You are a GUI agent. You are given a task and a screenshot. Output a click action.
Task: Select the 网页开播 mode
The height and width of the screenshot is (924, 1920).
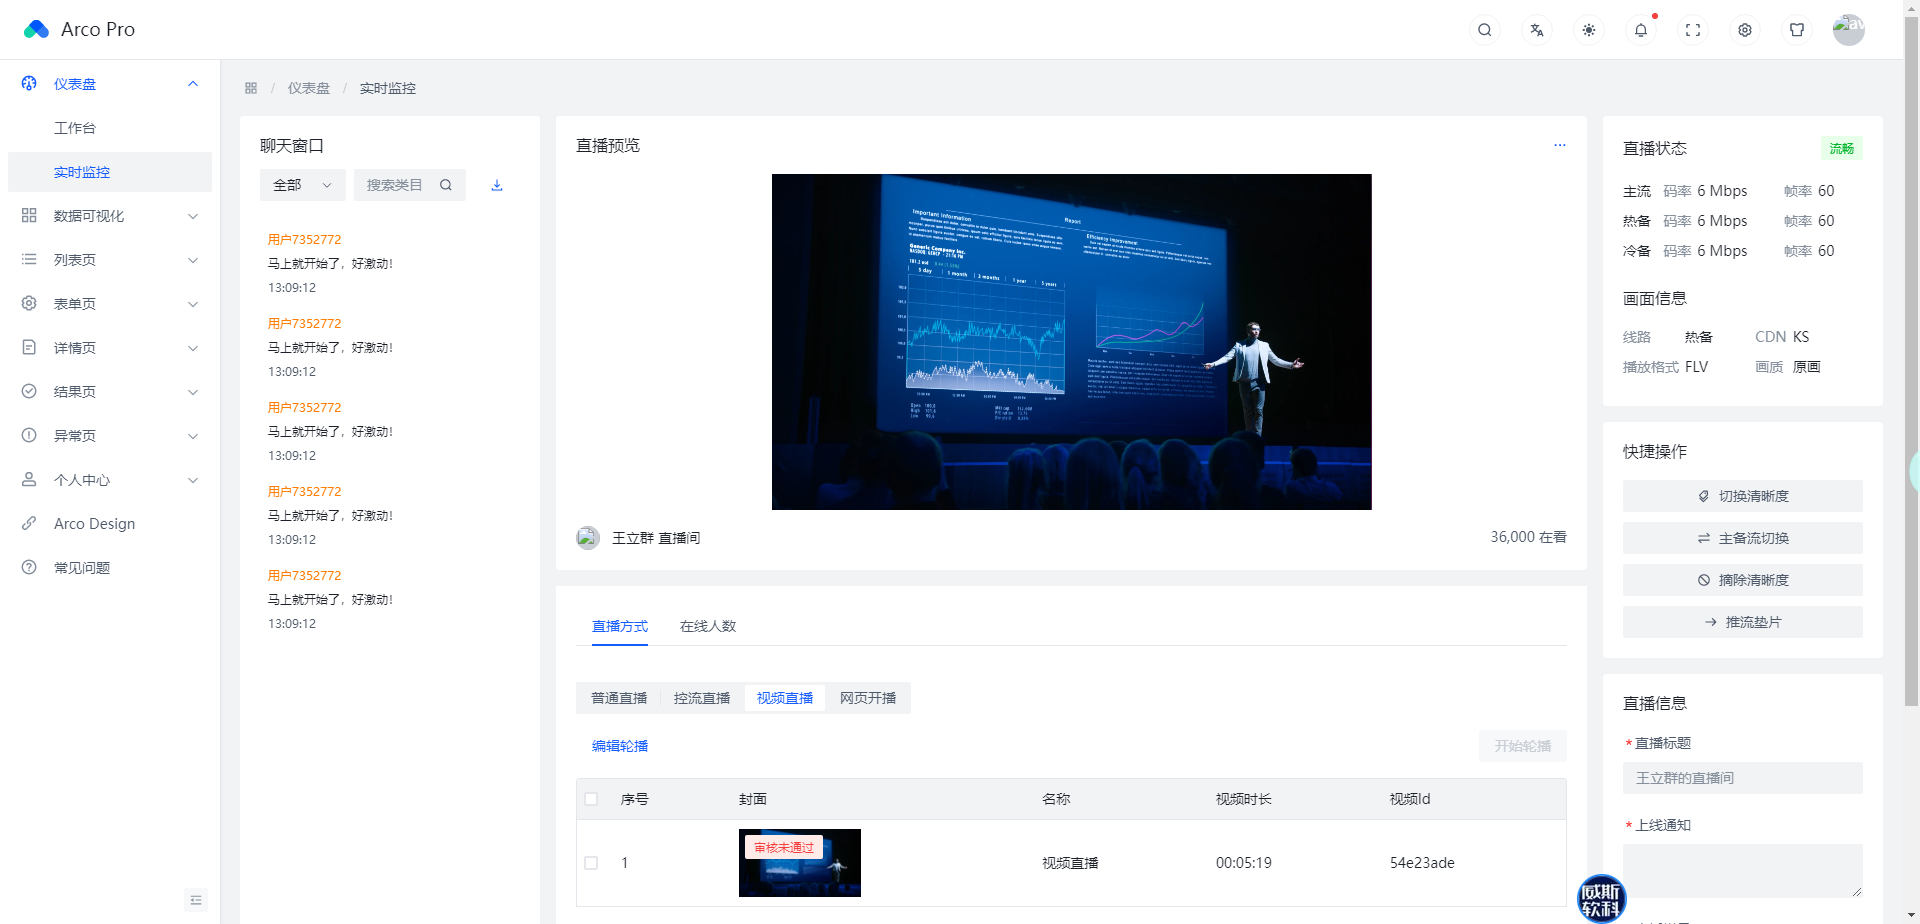click(868, 698)
